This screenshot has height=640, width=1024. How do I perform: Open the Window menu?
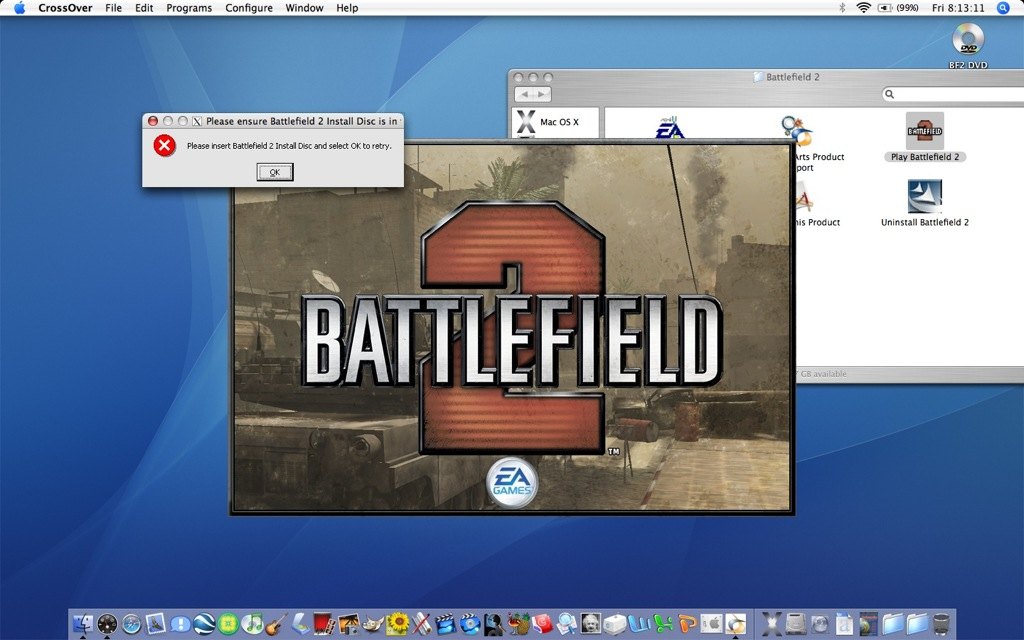tap(304, 8)
